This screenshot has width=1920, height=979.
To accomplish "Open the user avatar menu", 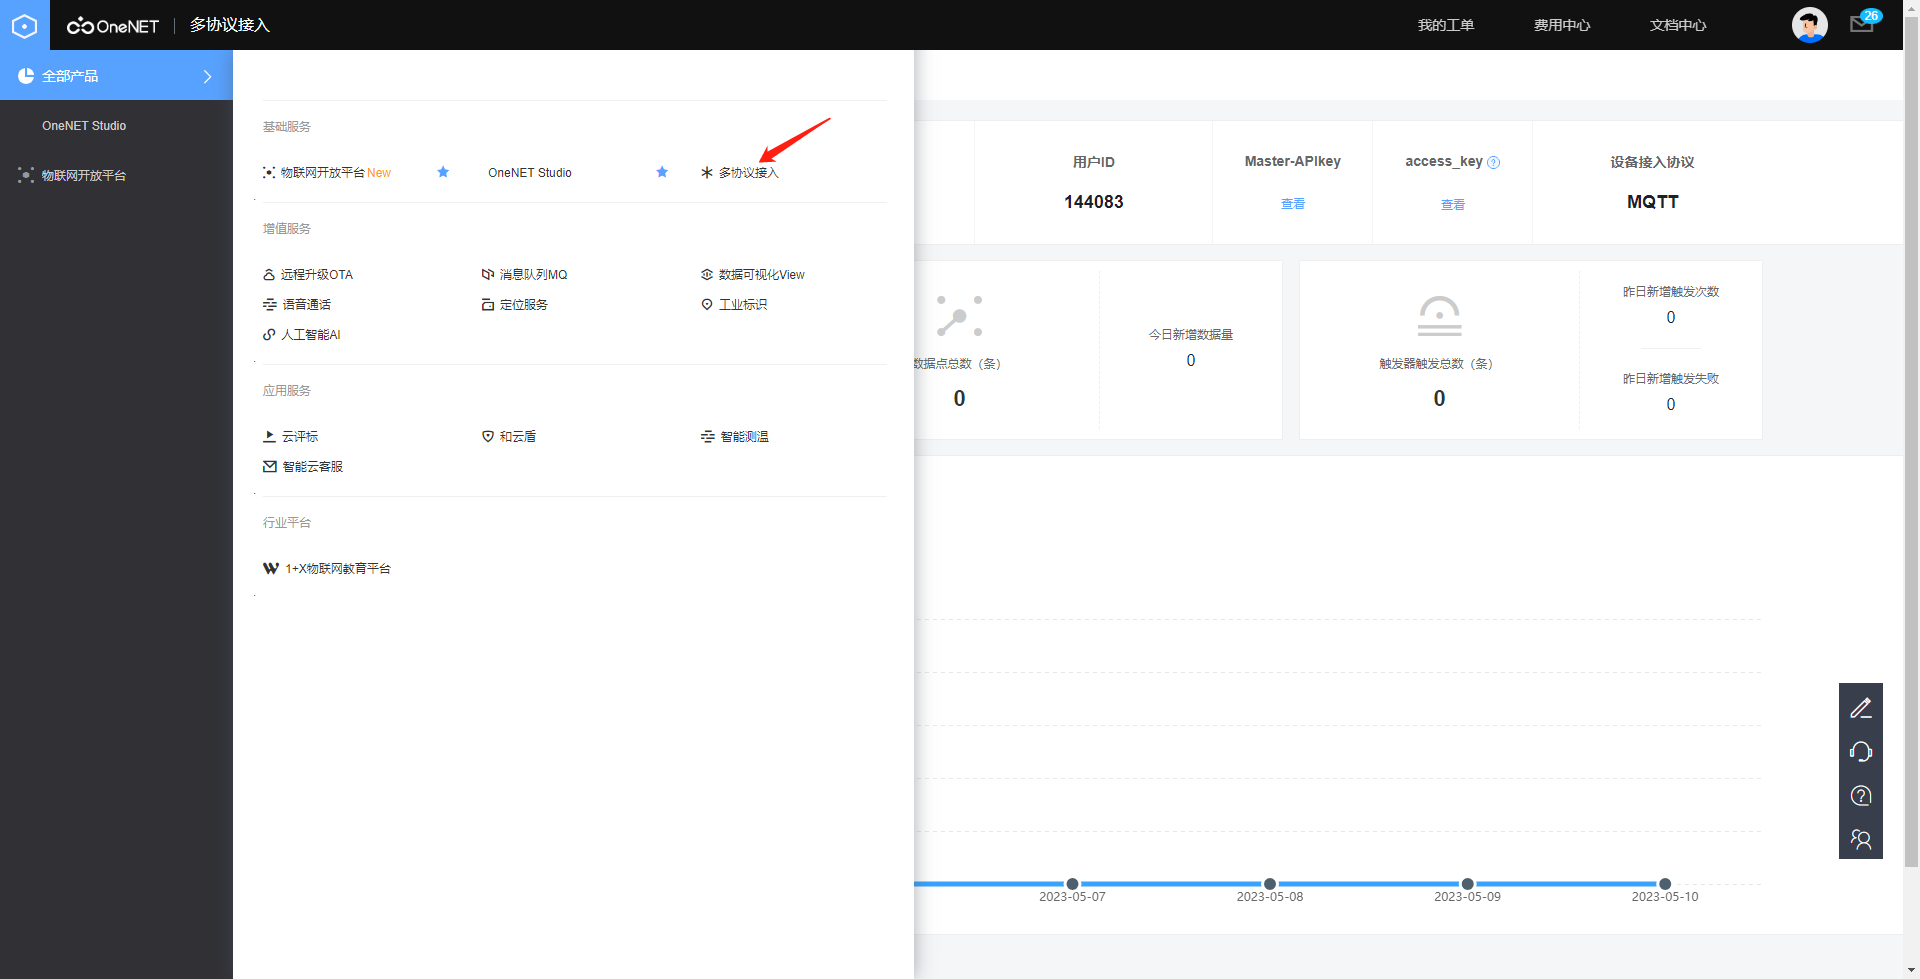I will (1809, 25).
